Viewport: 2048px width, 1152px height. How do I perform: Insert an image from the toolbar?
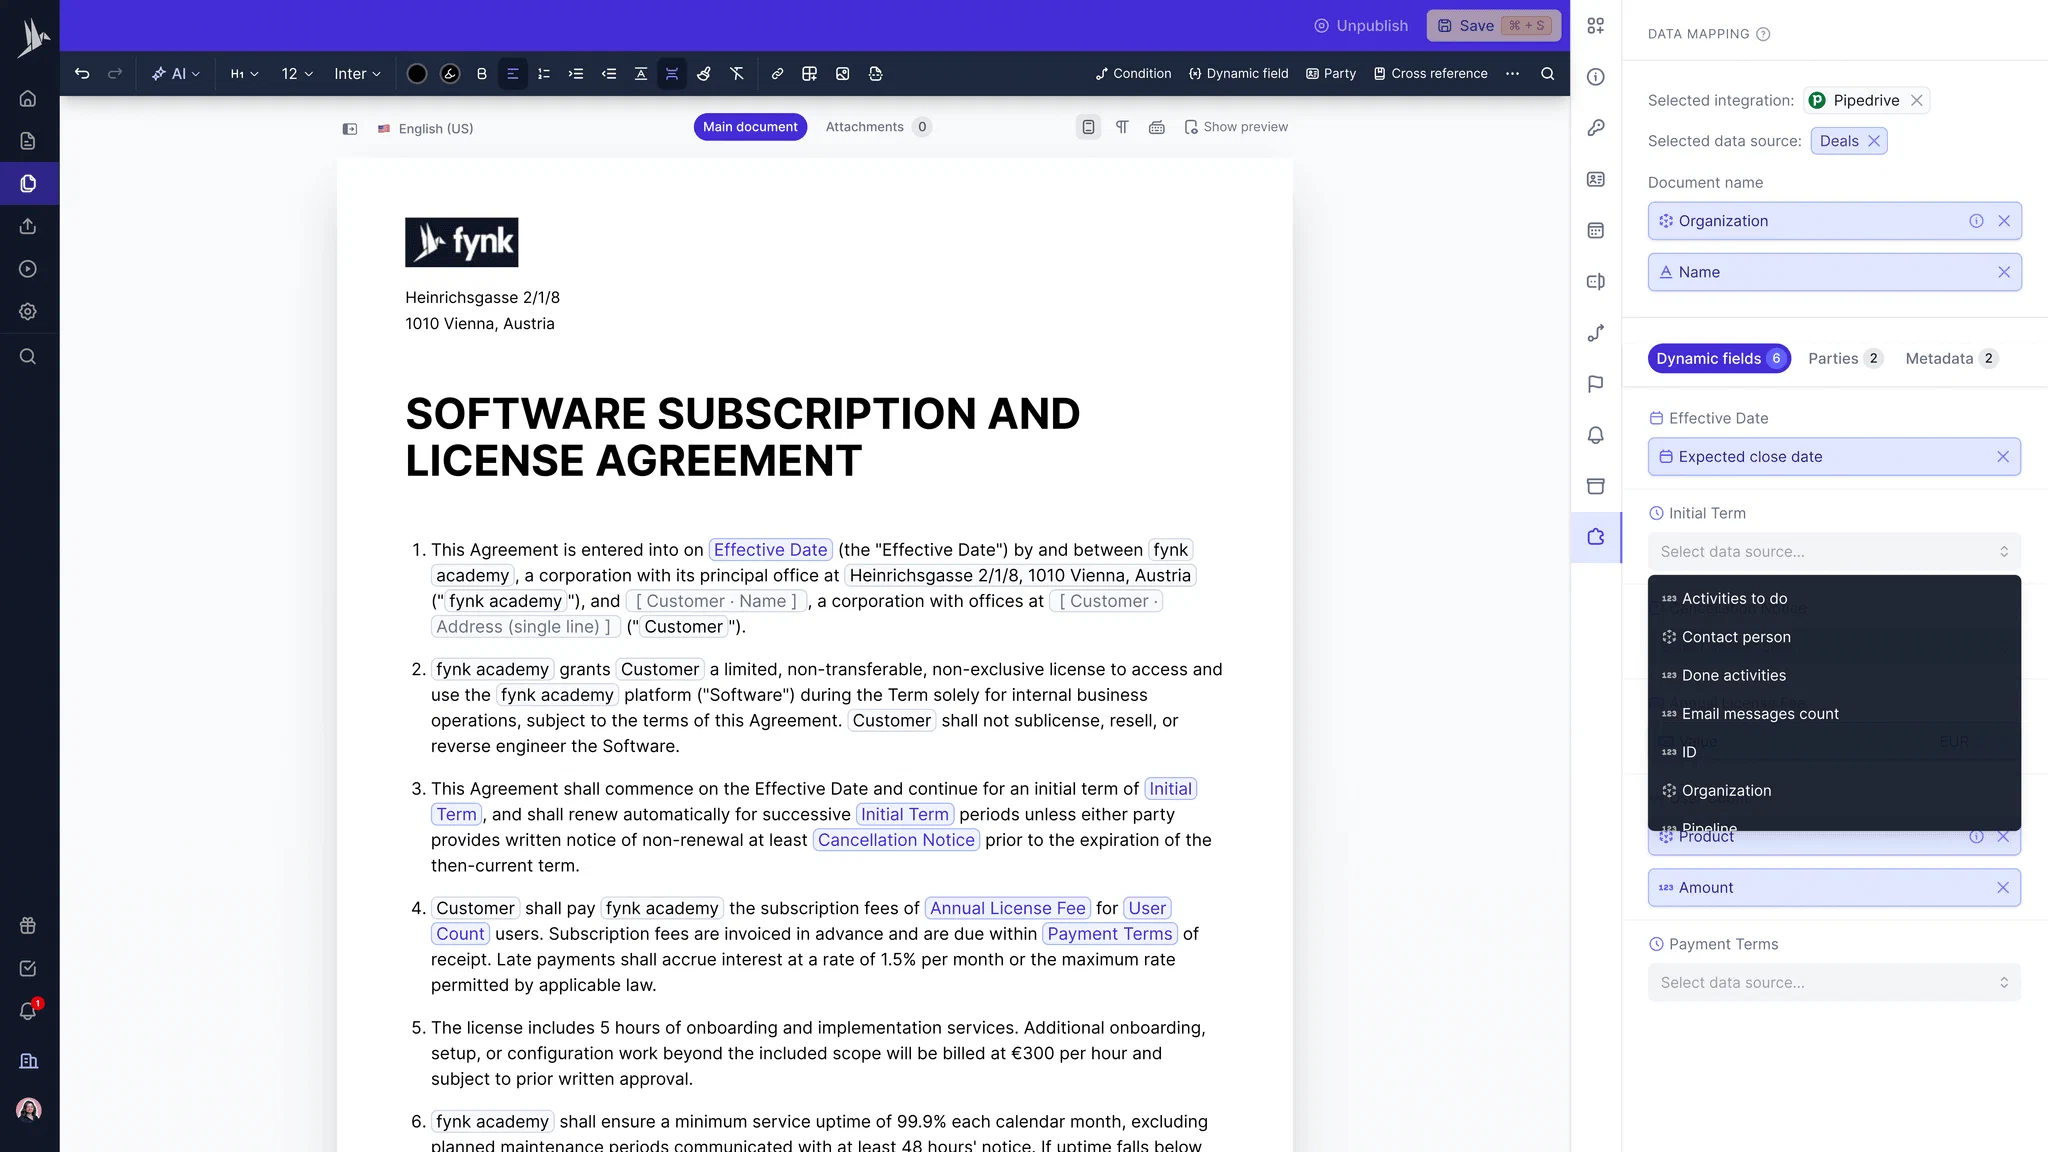[843, 74]
